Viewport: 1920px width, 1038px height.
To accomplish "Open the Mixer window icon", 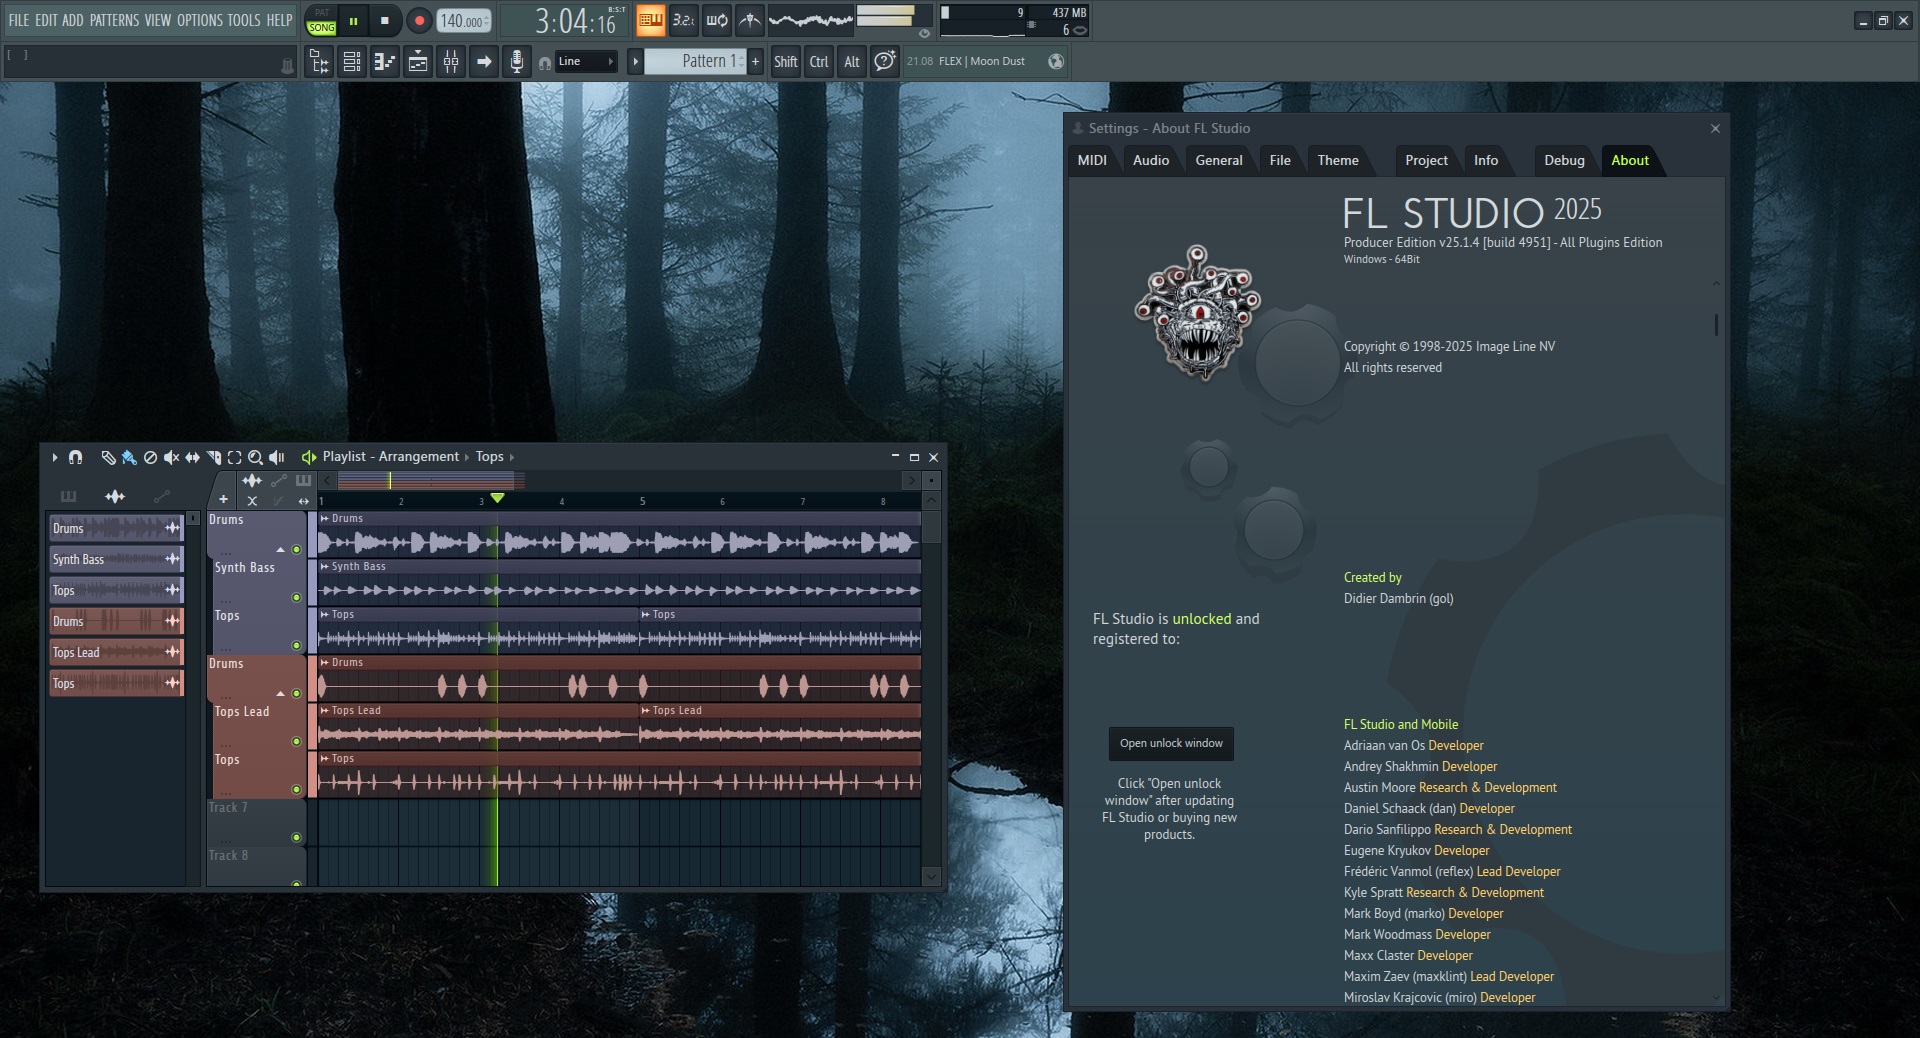I will coord(451,62).
